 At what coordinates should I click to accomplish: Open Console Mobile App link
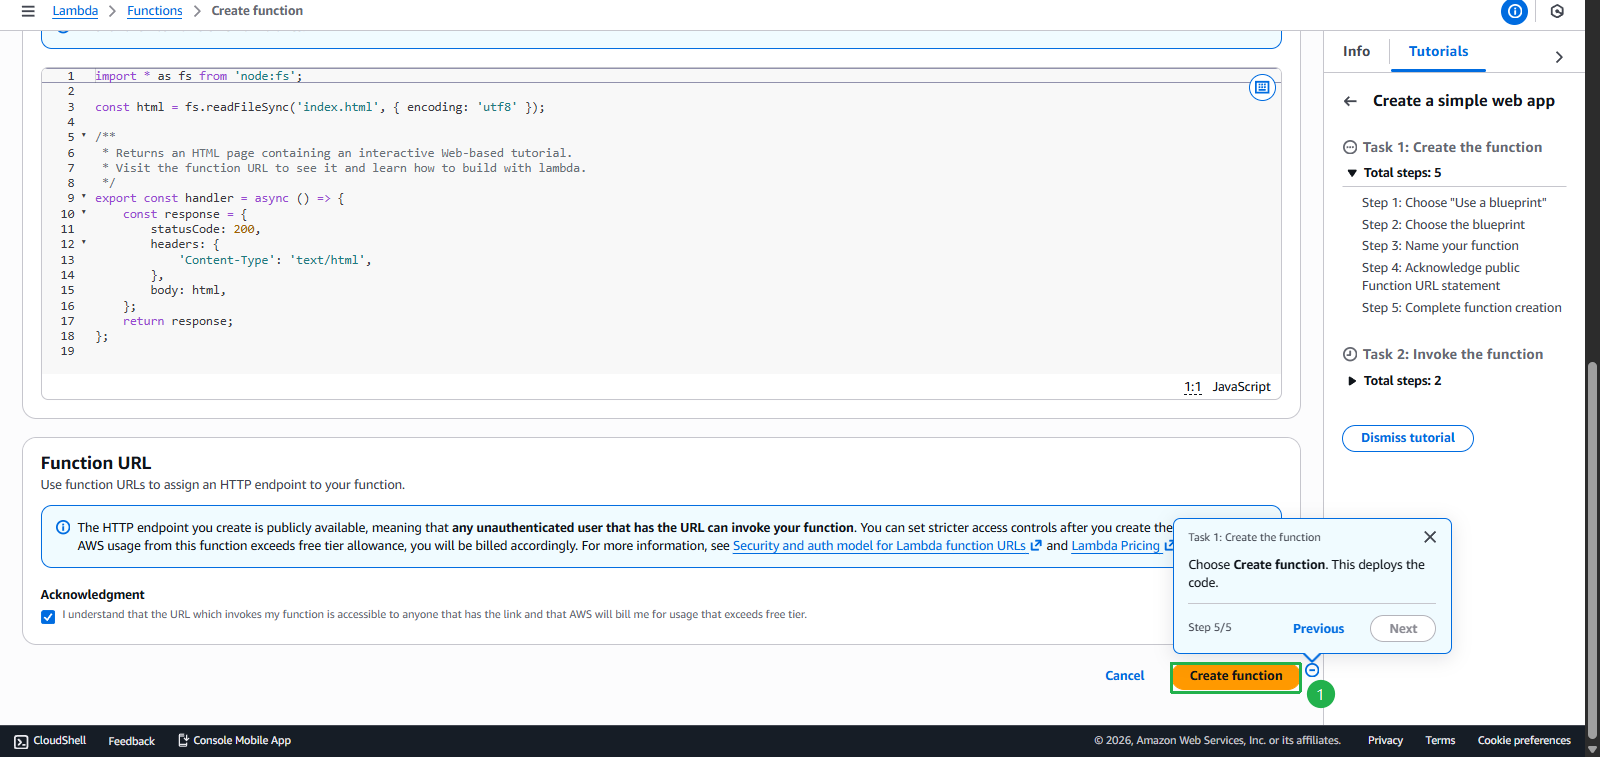tap(234, 741)
